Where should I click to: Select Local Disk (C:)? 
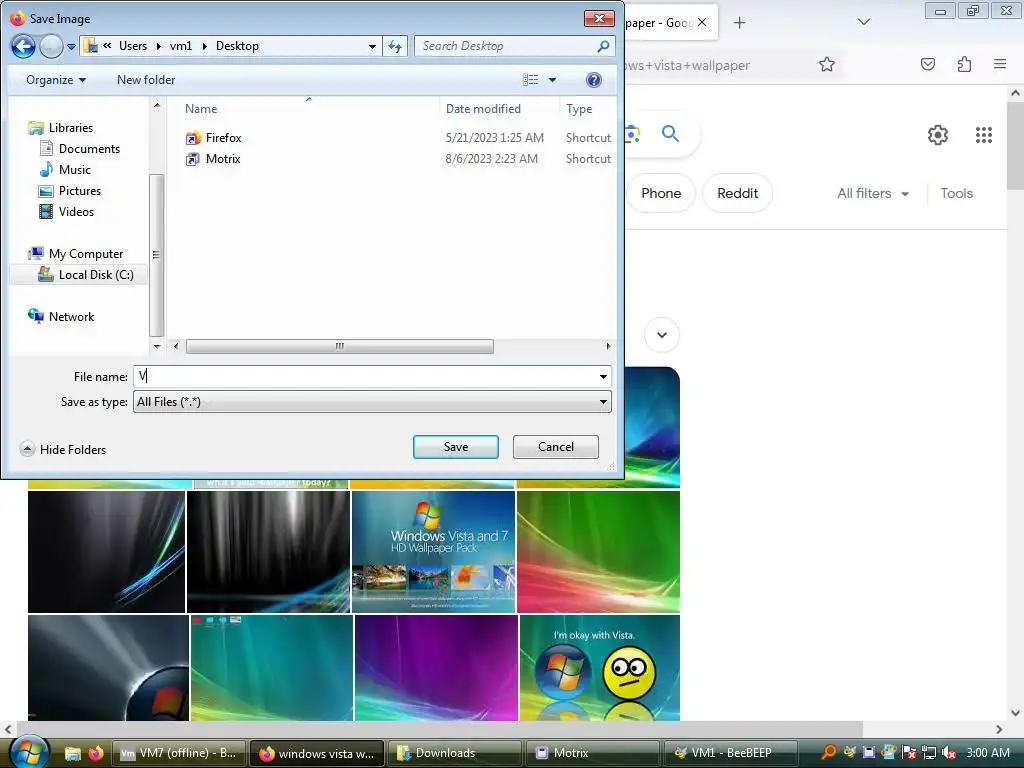click(95, 275)
